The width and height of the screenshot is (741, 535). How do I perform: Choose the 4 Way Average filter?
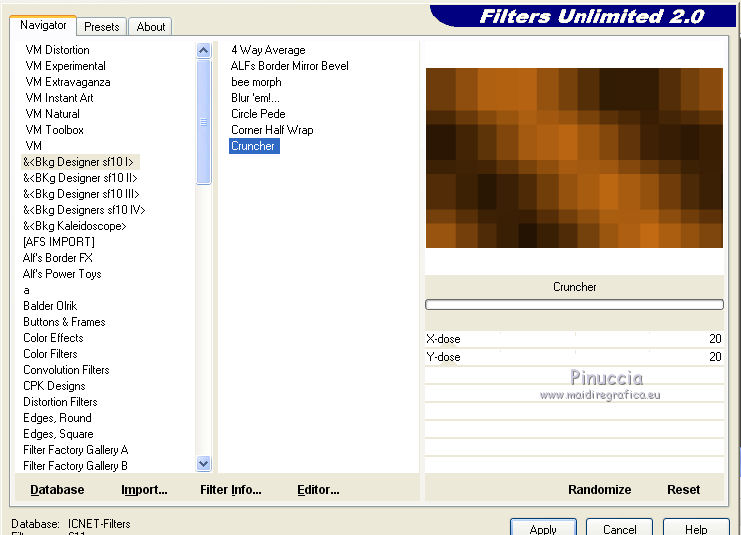coord(268,50)
